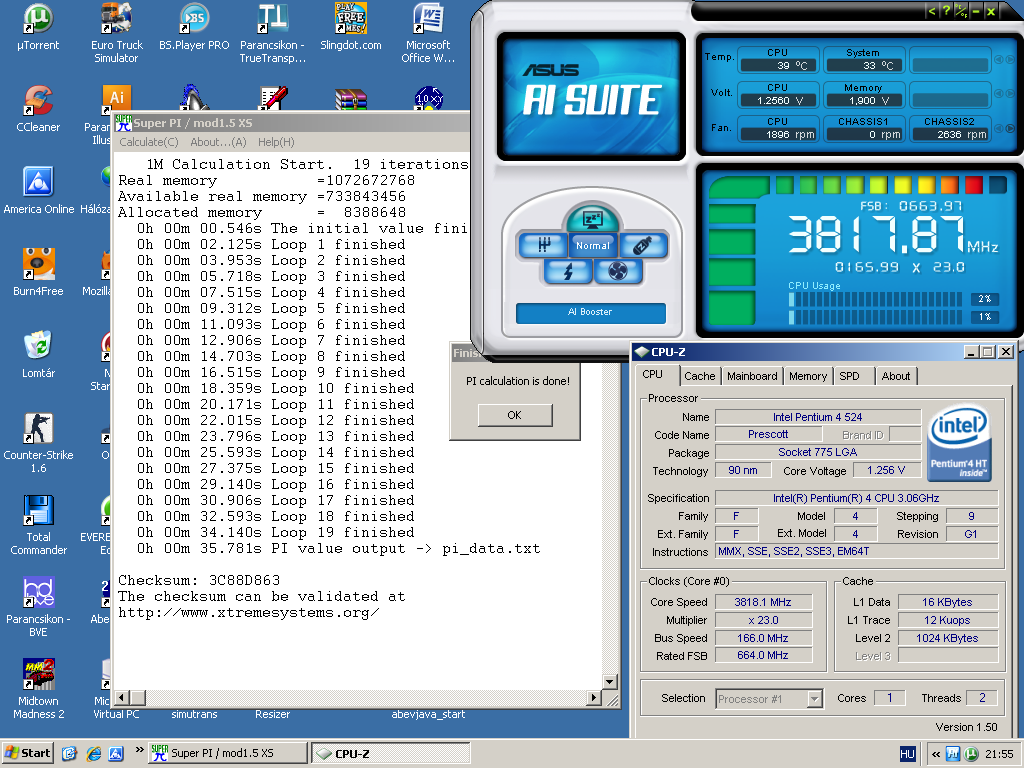Viewport: 1024px width, 768px height.
Task: Click the Level 2 1024 KBytes cache value
Action: [x=948, y=638]
